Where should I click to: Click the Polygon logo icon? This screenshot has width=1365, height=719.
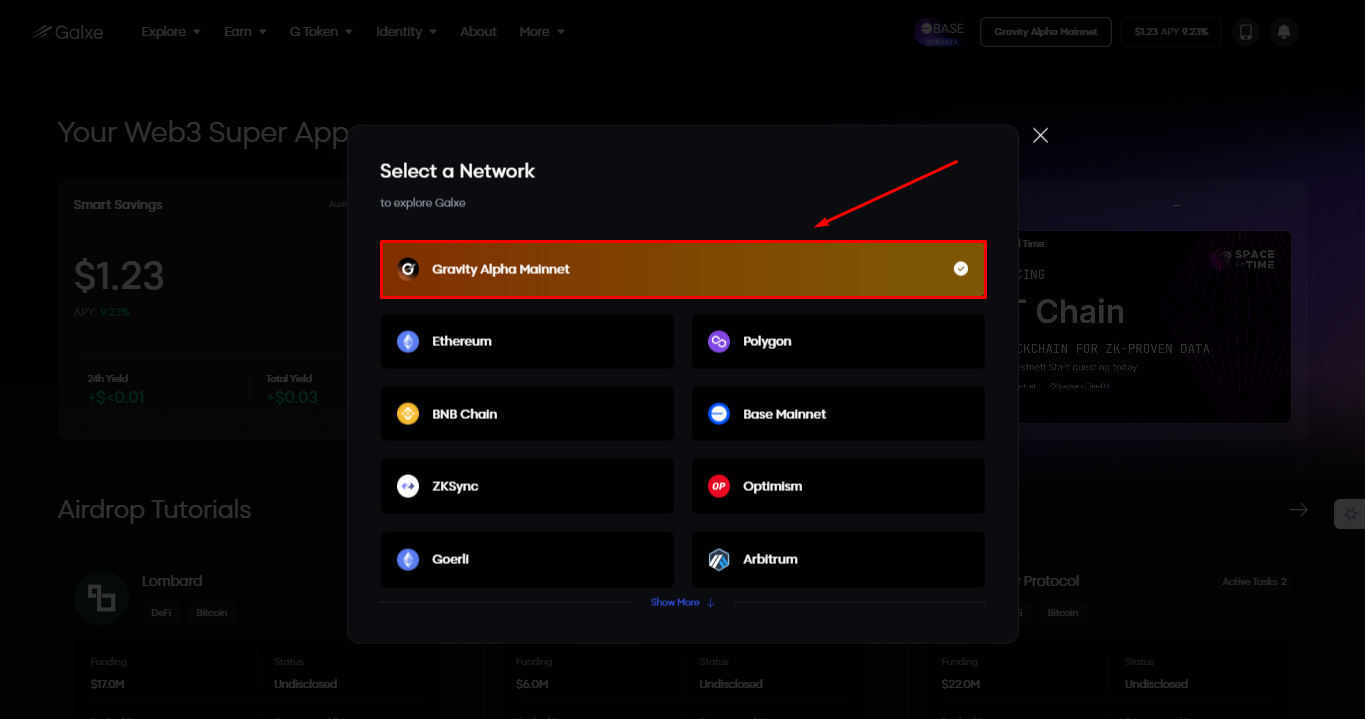point(719,342)
